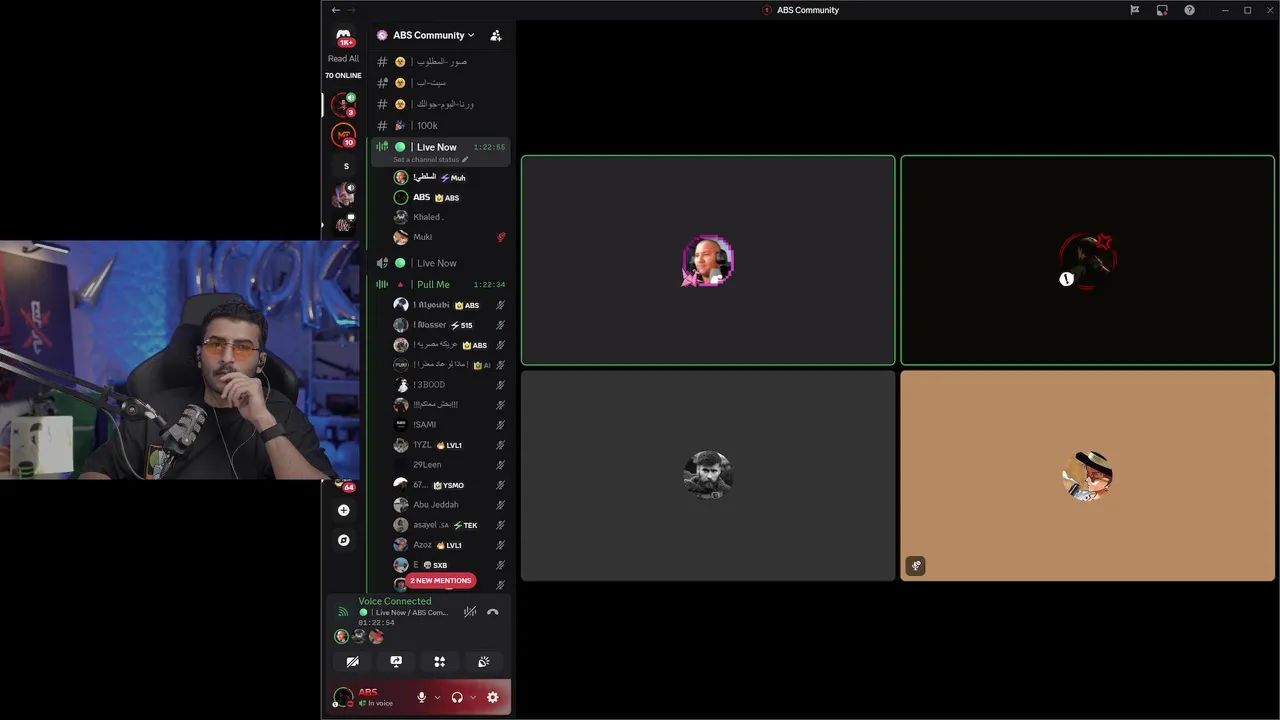1280x720 pixels.
Task: Open the MT server with 10 badge
Action: pyautogui.click(x=344, y=135)
